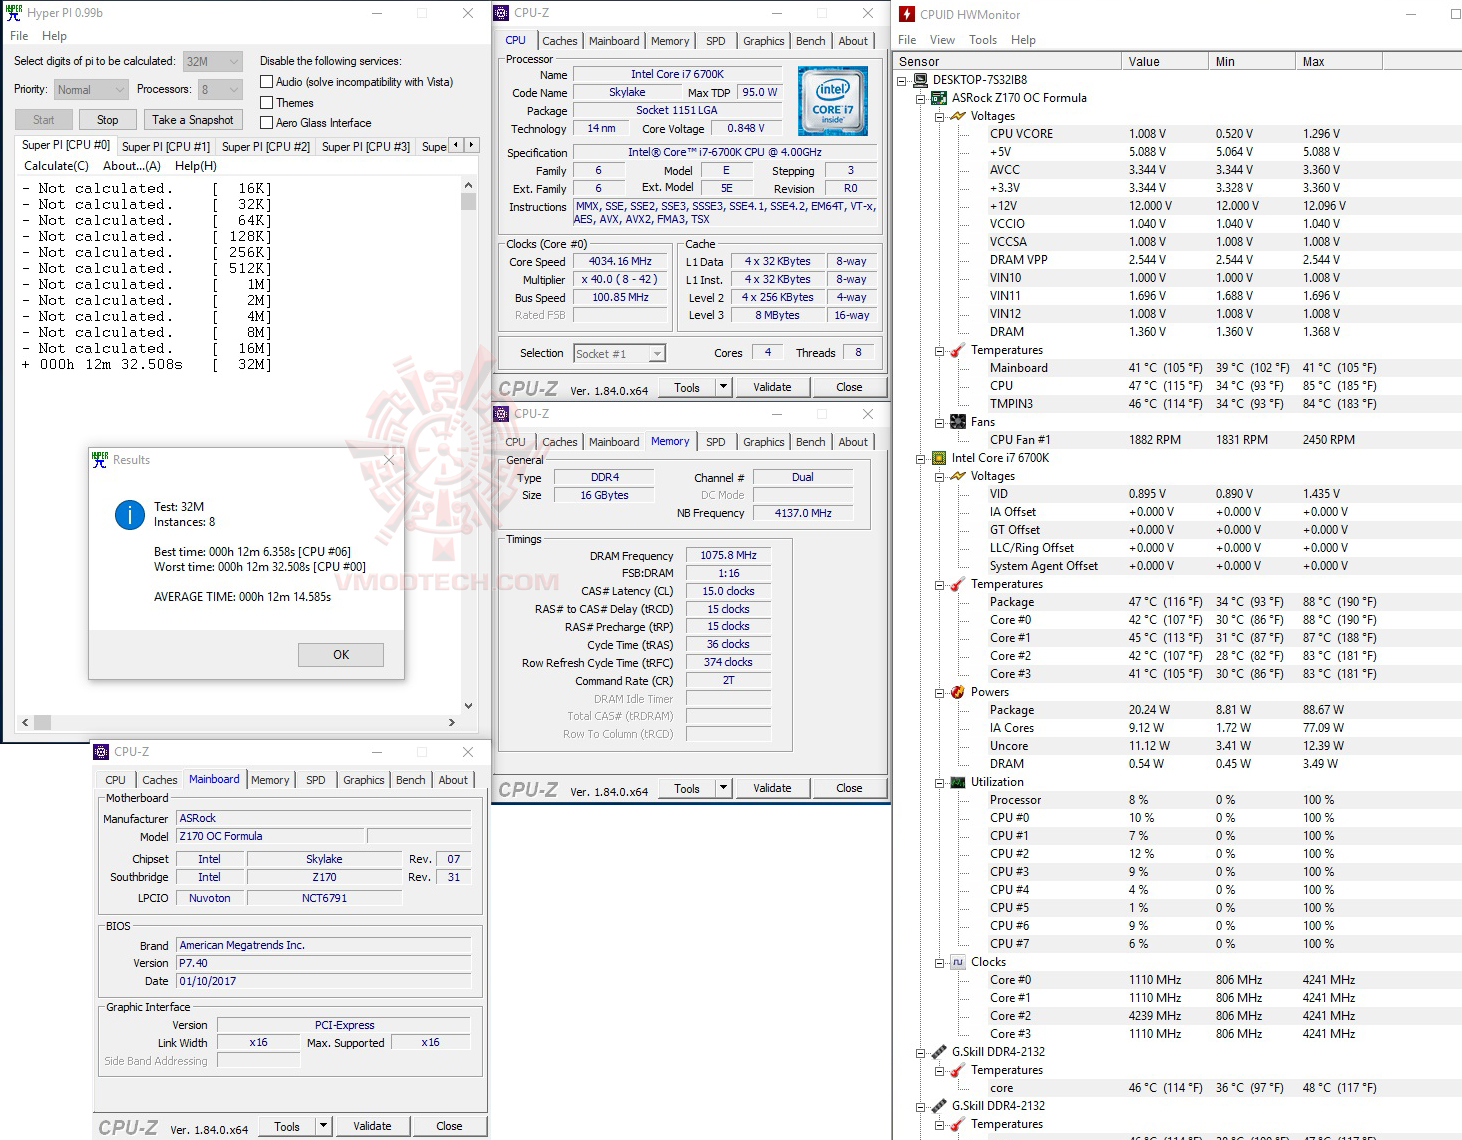Open the File menu in Hyper PI
This screenshot has width=1462, height=1140.
click(x=19, y=36)
